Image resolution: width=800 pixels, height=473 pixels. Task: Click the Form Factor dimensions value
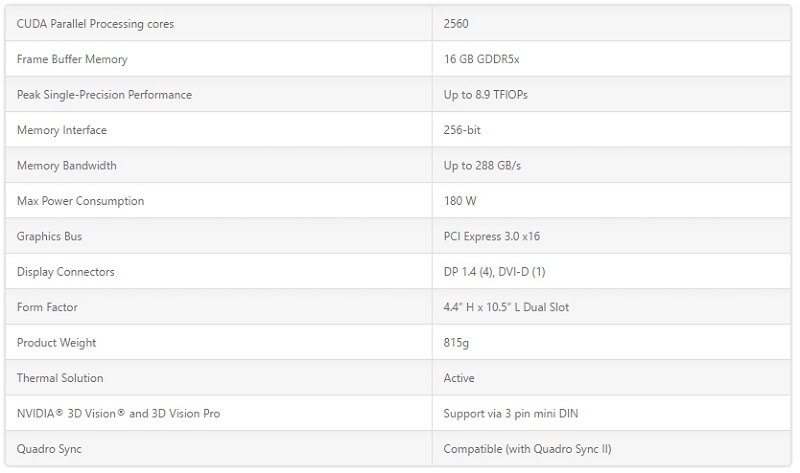506,307
